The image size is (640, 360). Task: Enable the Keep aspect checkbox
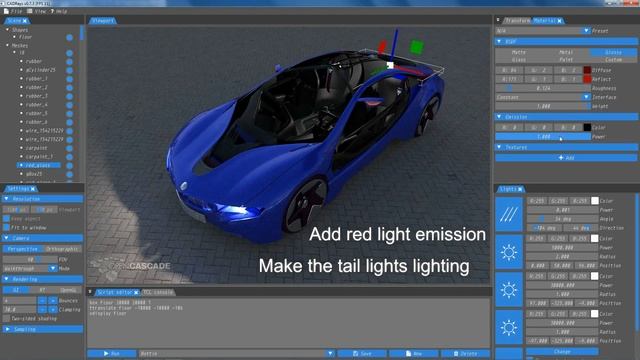[x=6, y=219]
